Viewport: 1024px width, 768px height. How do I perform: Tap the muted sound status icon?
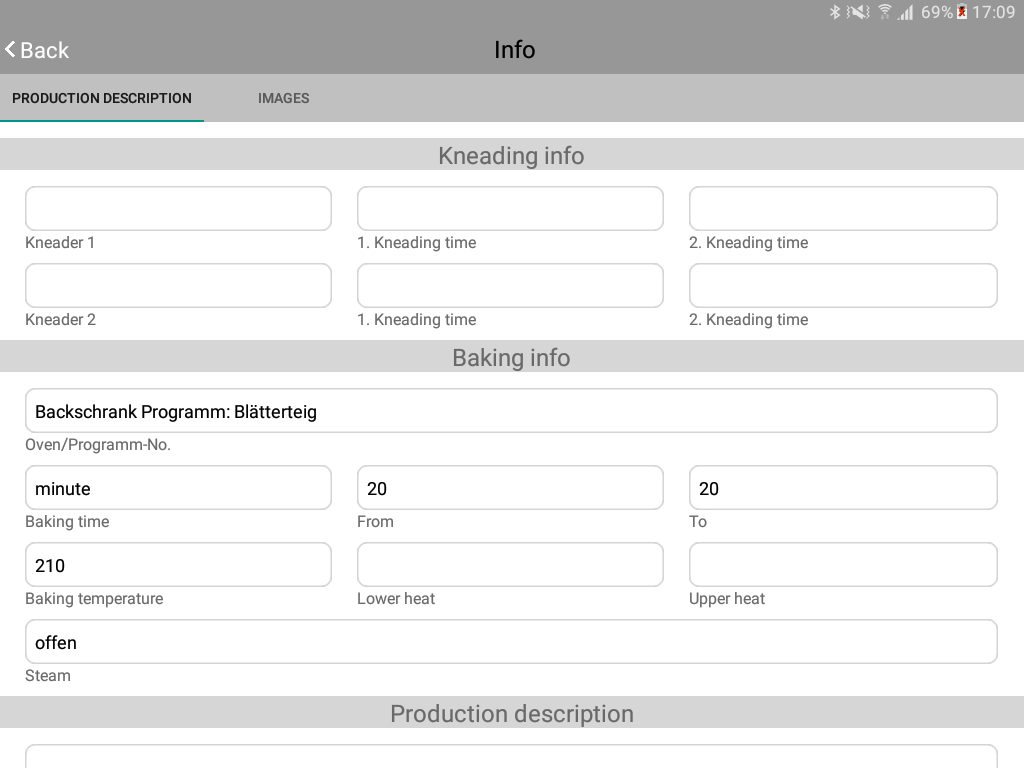[x=858, y=13]
